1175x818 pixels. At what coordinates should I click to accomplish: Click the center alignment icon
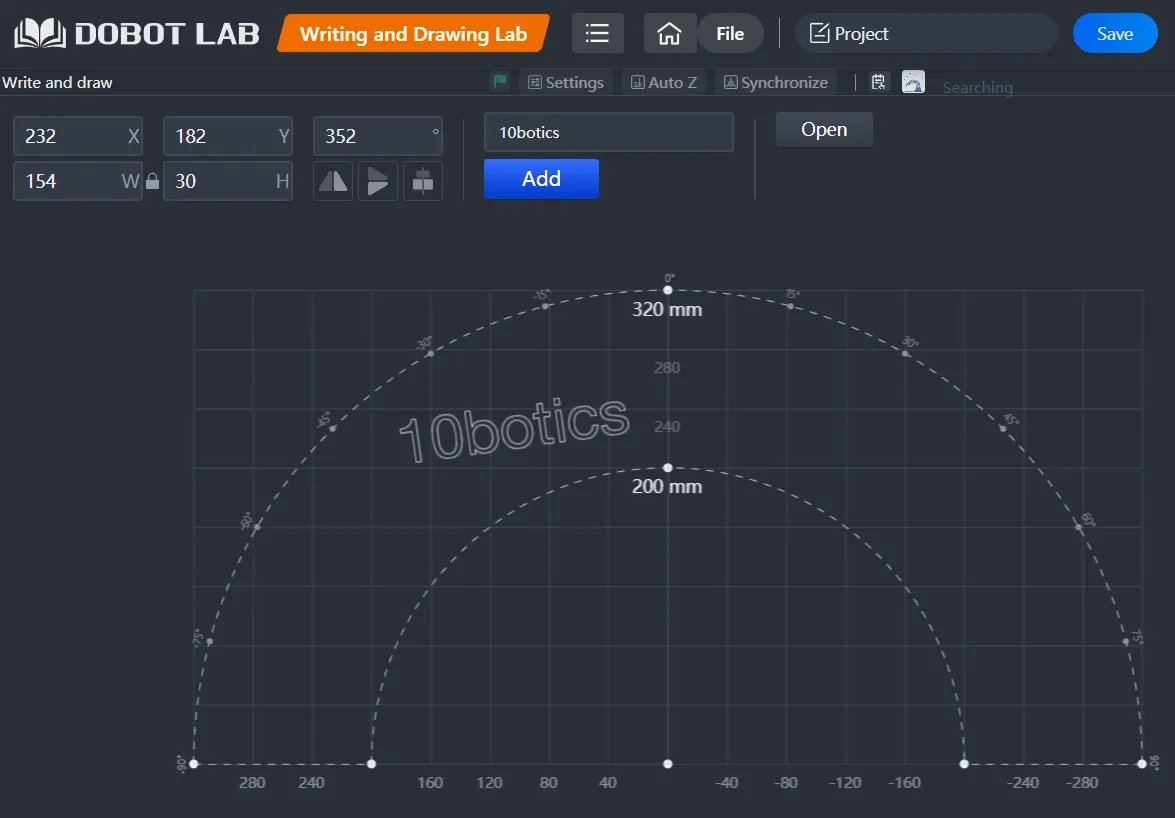[423, 181]
